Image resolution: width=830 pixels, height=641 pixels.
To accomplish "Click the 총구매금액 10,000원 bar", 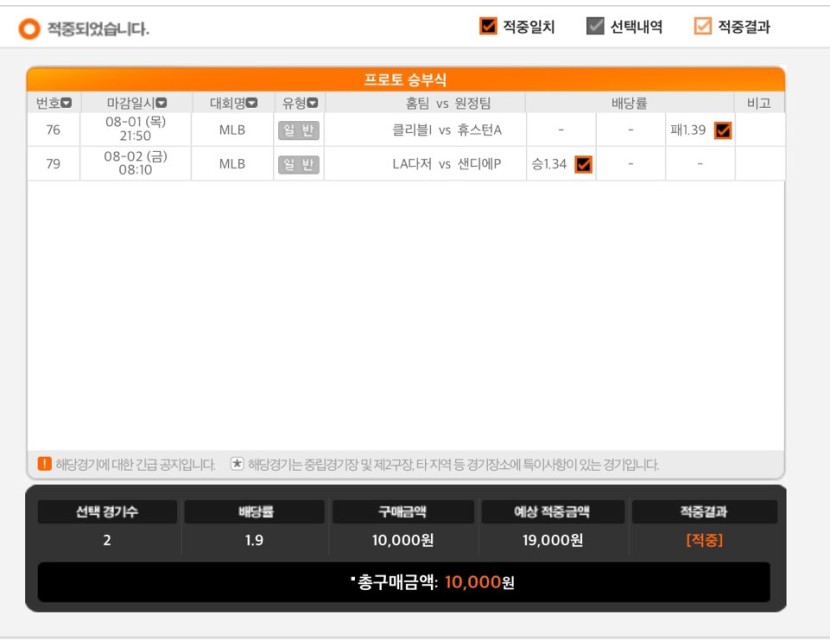I will point(404,582).
